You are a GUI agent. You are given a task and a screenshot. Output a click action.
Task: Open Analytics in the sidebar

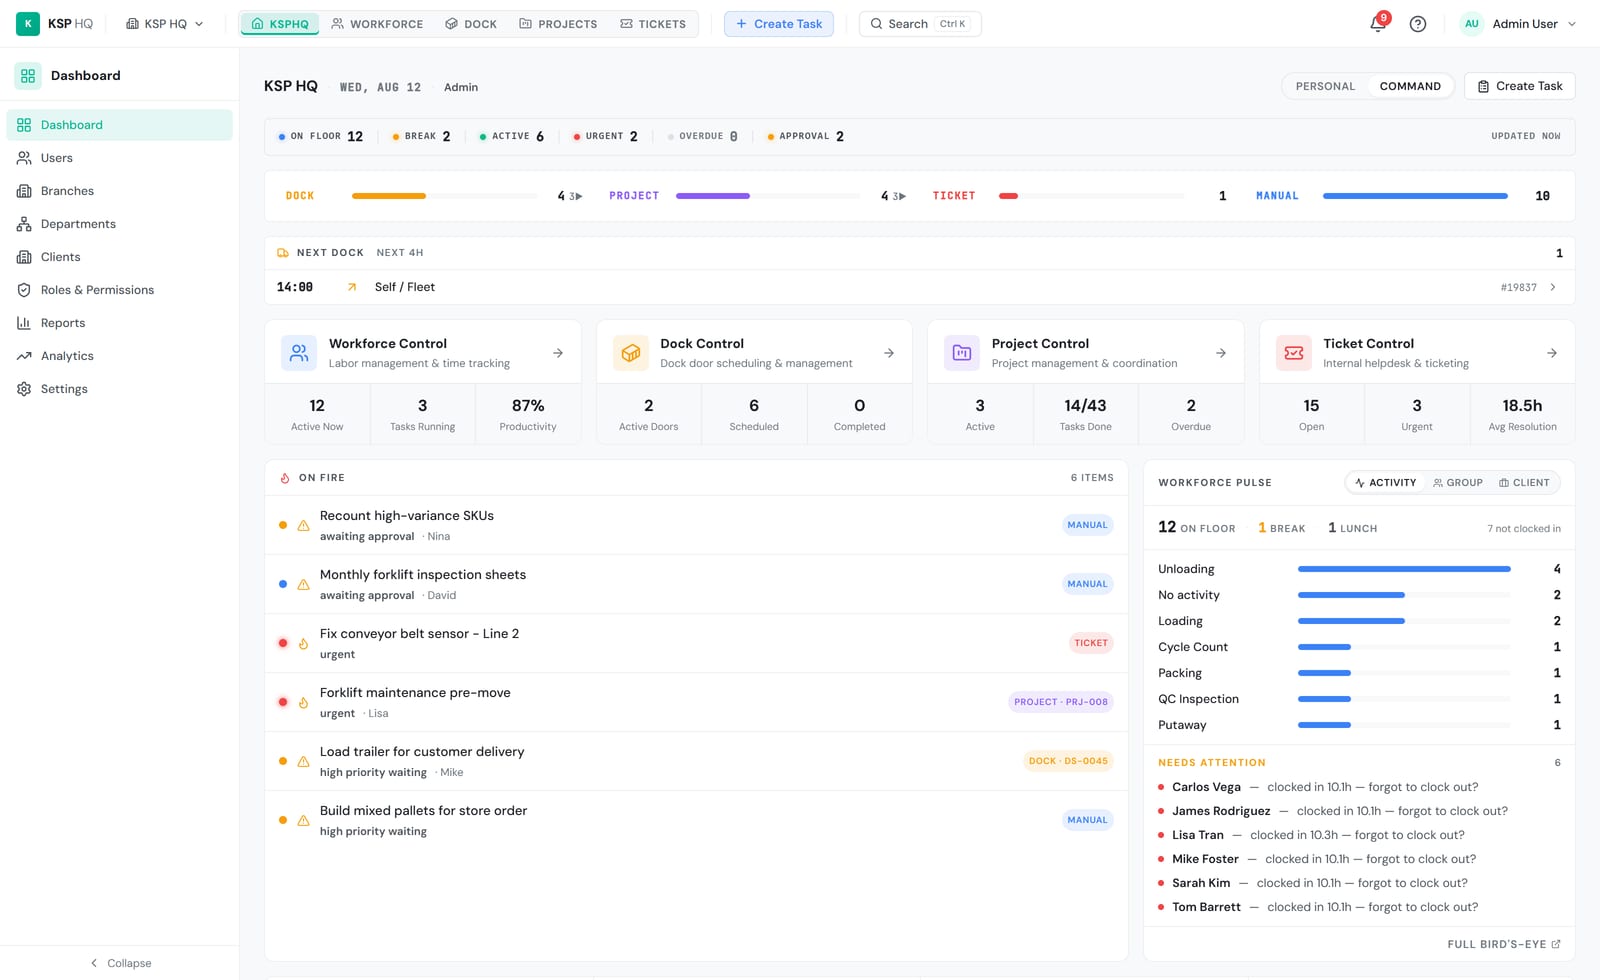(x=119, y=356)
